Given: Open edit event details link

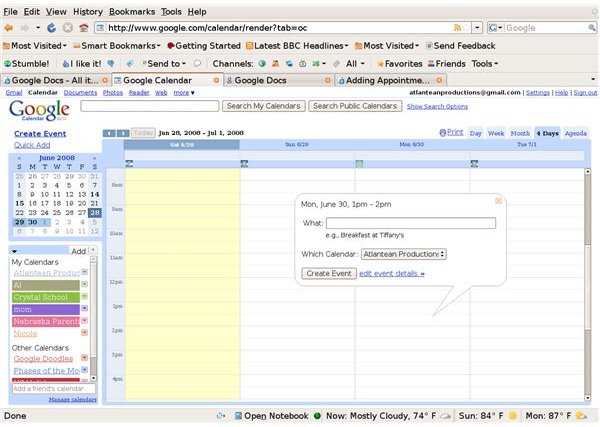Looking at the screenshot, I should pos(392,274).
